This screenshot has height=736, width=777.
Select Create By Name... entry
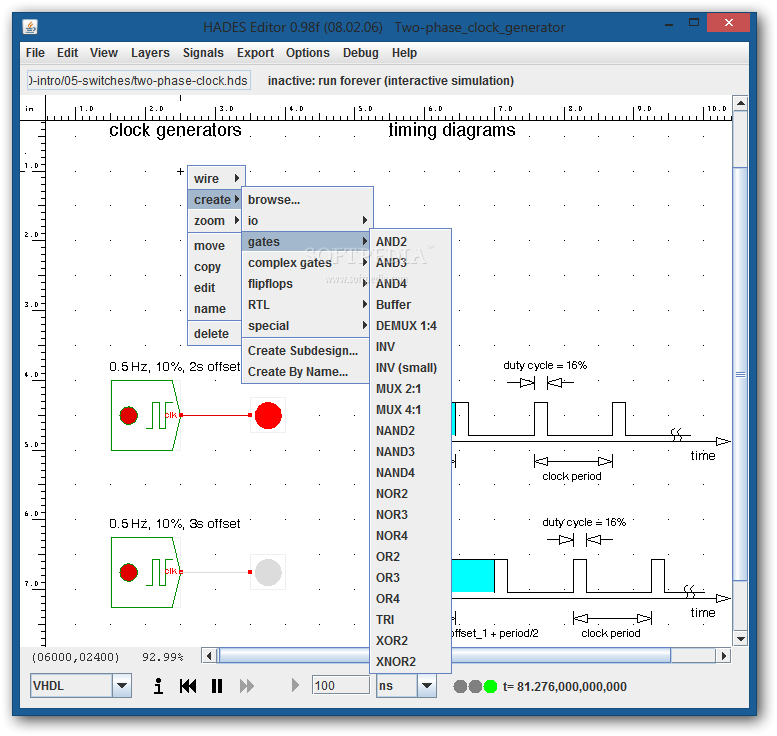[307, 372]
